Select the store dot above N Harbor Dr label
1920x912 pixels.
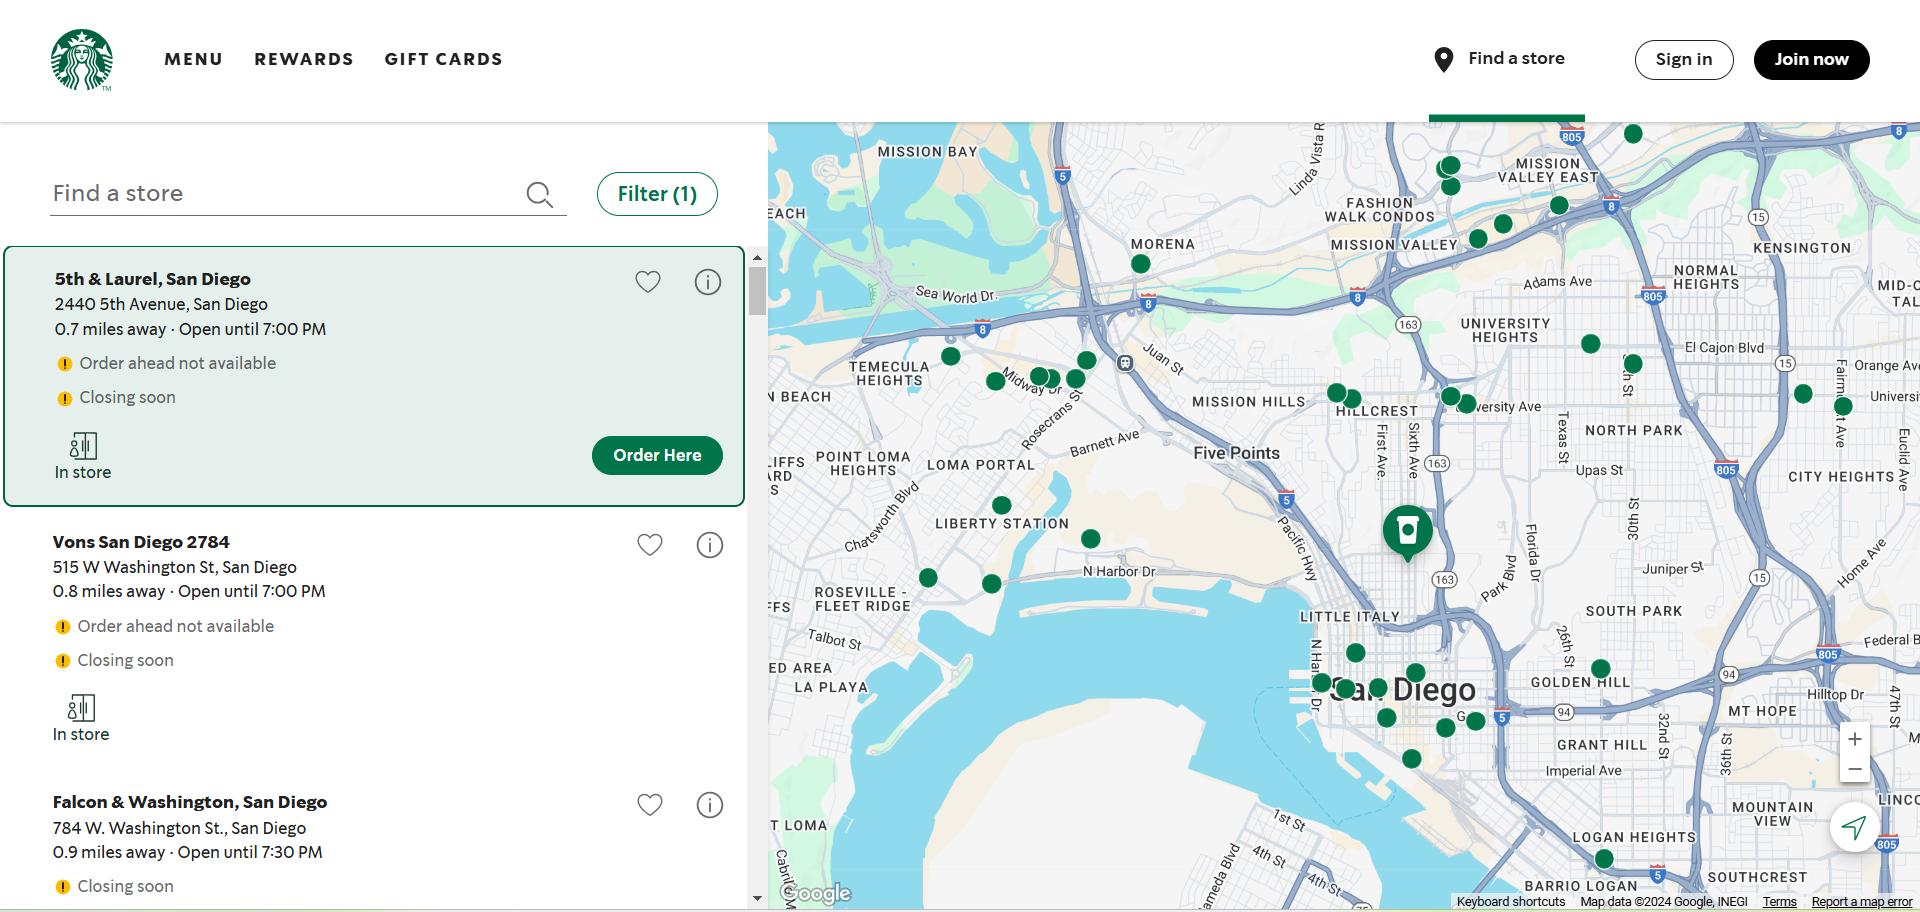(1091, 539)
